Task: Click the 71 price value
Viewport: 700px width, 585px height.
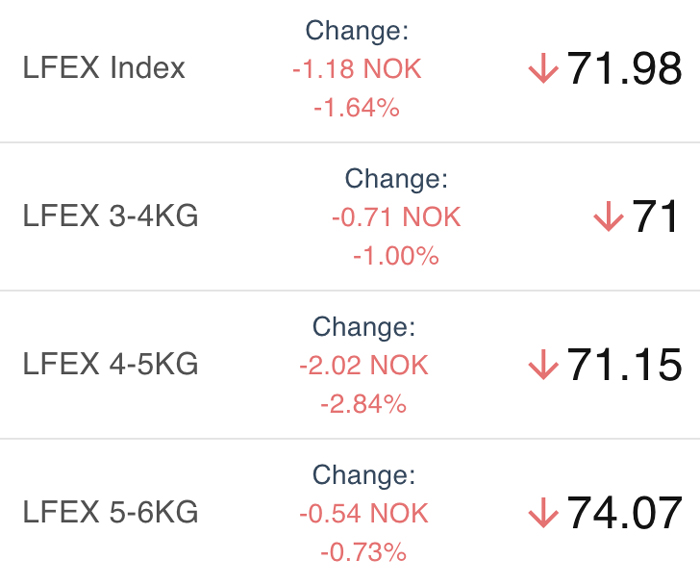Action: [x=655, y=216]
